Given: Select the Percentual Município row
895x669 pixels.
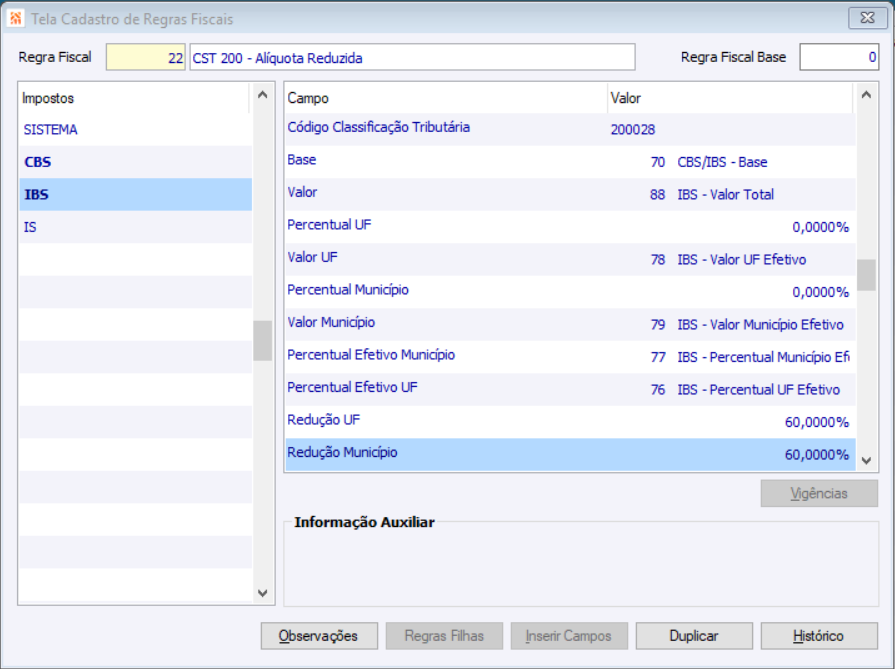Looking at the screenshot, I should pos(570,292).
